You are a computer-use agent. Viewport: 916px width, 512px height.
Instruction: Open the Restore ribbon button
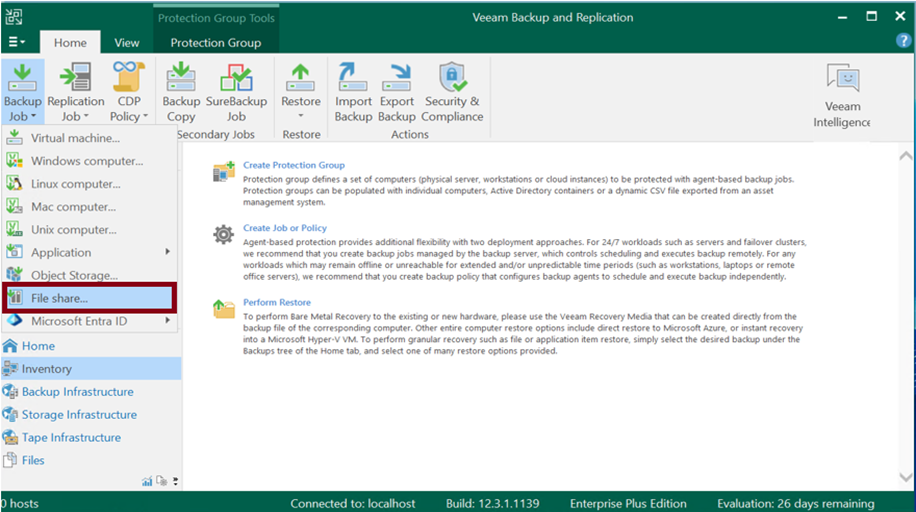tap(301, 91)
